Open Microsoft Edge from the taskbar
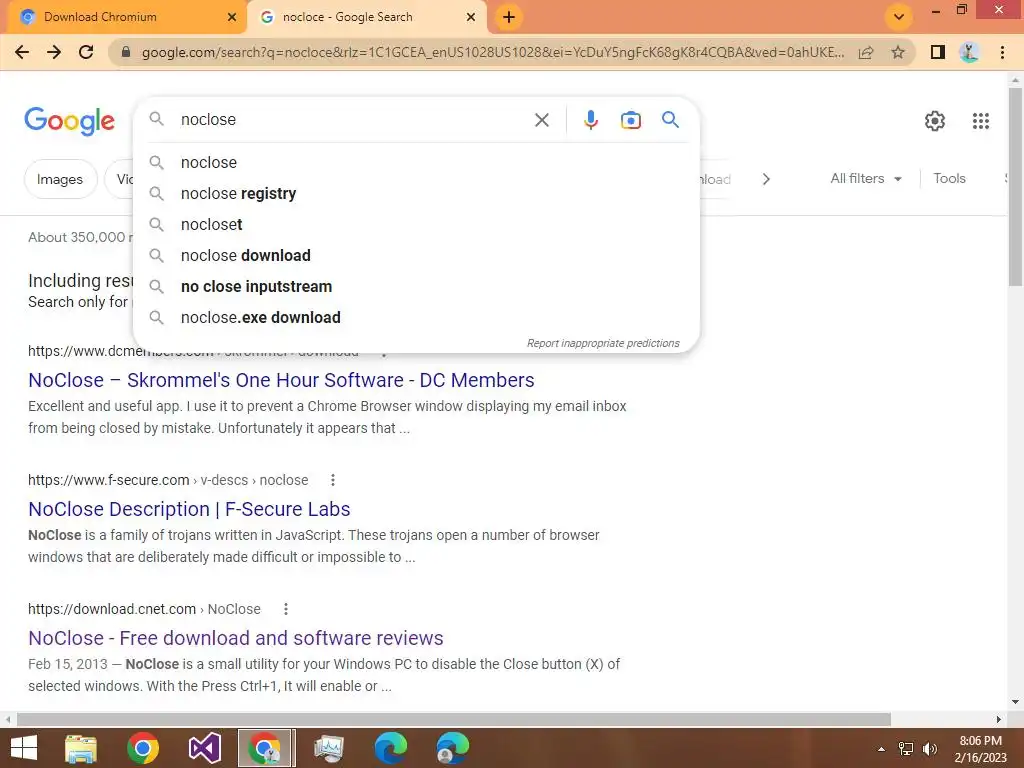This screenshot has width=1024, height=768. coord(391,748)
